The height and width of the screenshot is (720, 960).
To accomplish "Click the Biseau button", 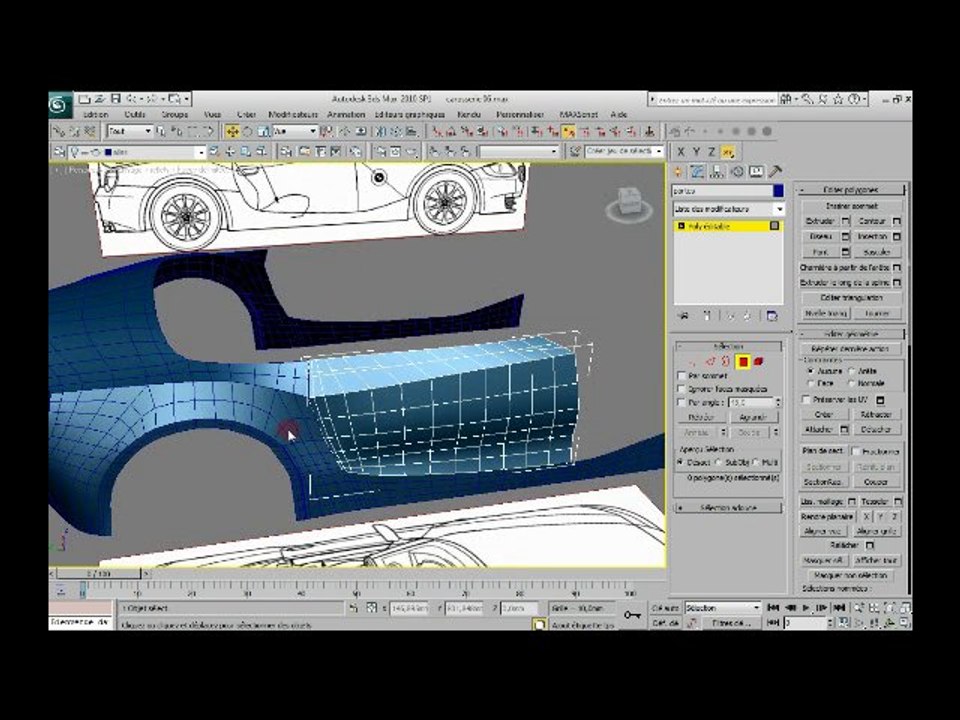I will pyautogui.click(x=820, y=236).
